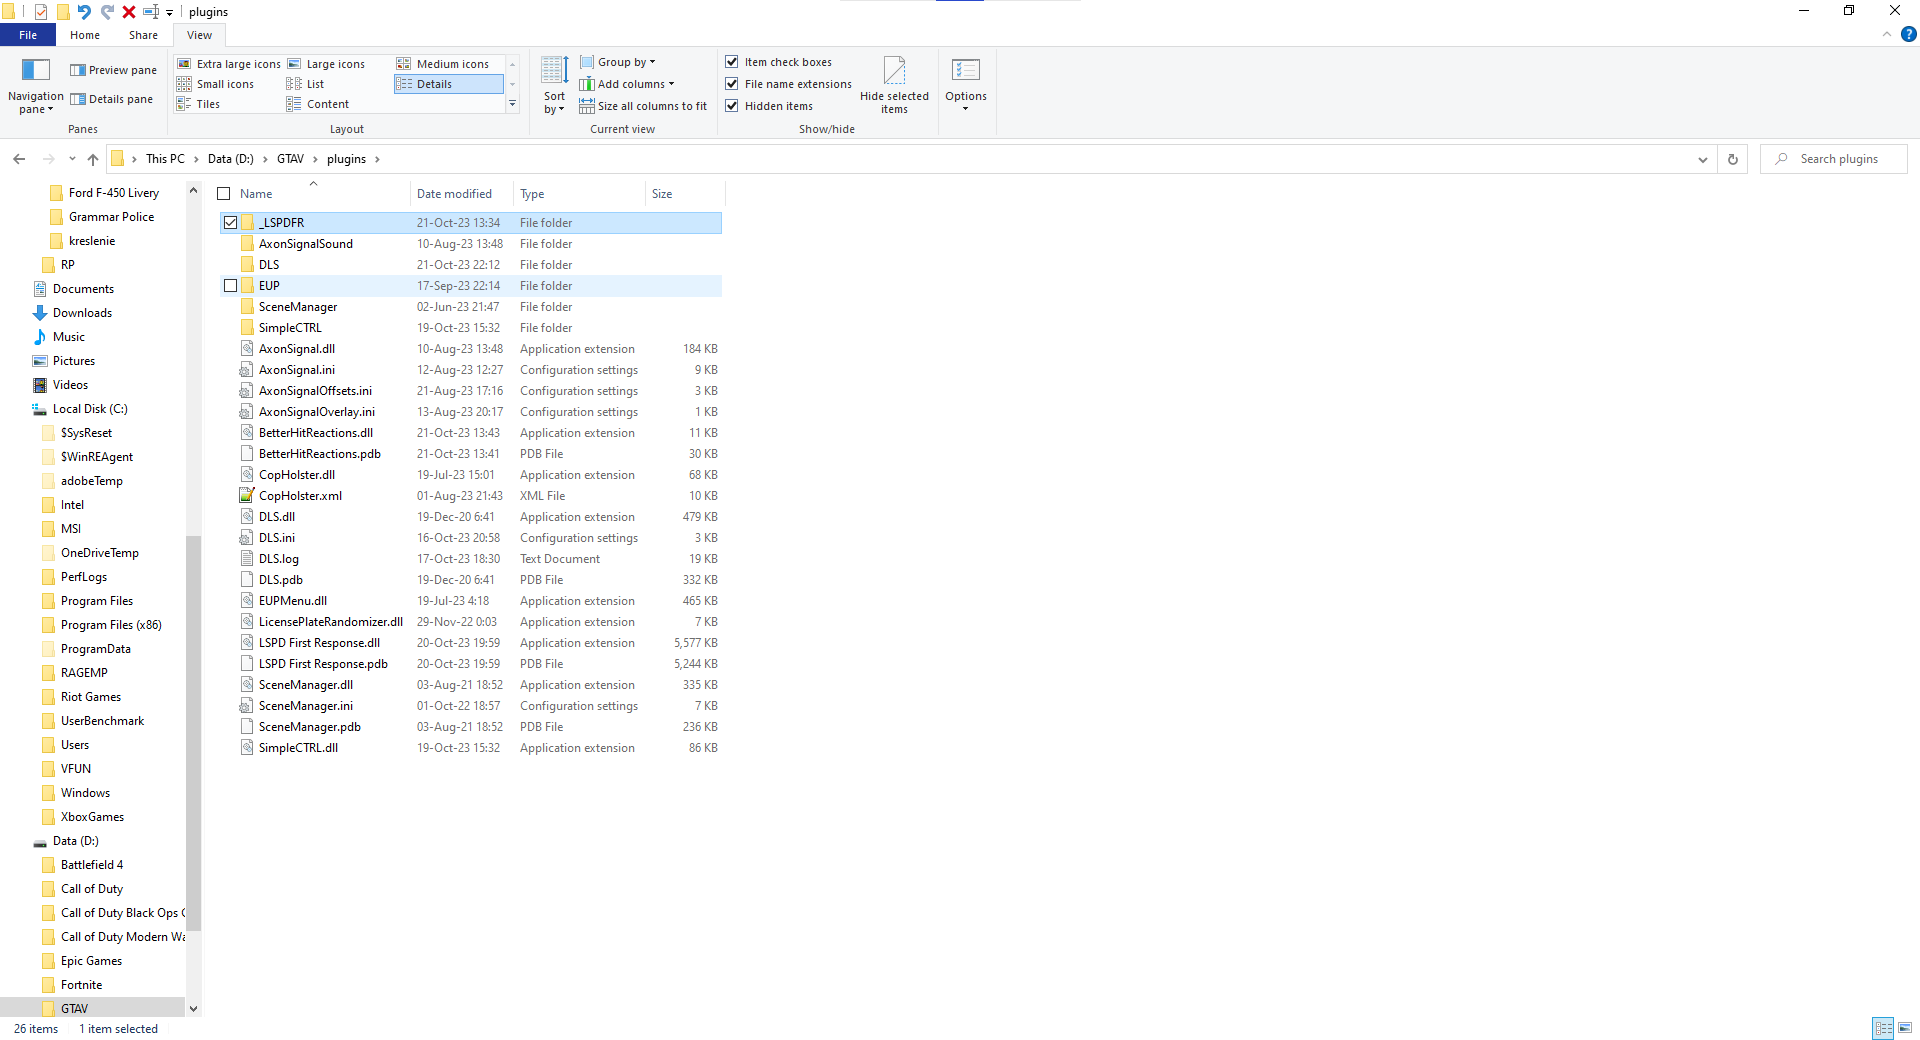Switch layout to Extra large icons
The width and height of the screenshot is (1920, 1040).
coord(229,64)
